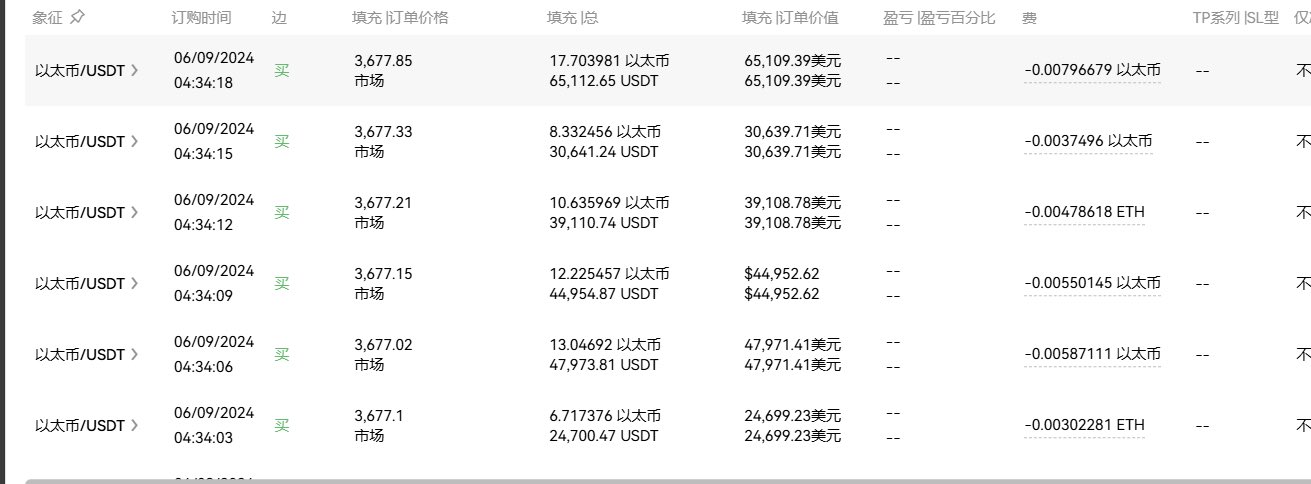The width and height of the screenshot is (1311, 484).
Task: Click the fee value -0.00302281 ETH
Action: (x=1084, y=425)
